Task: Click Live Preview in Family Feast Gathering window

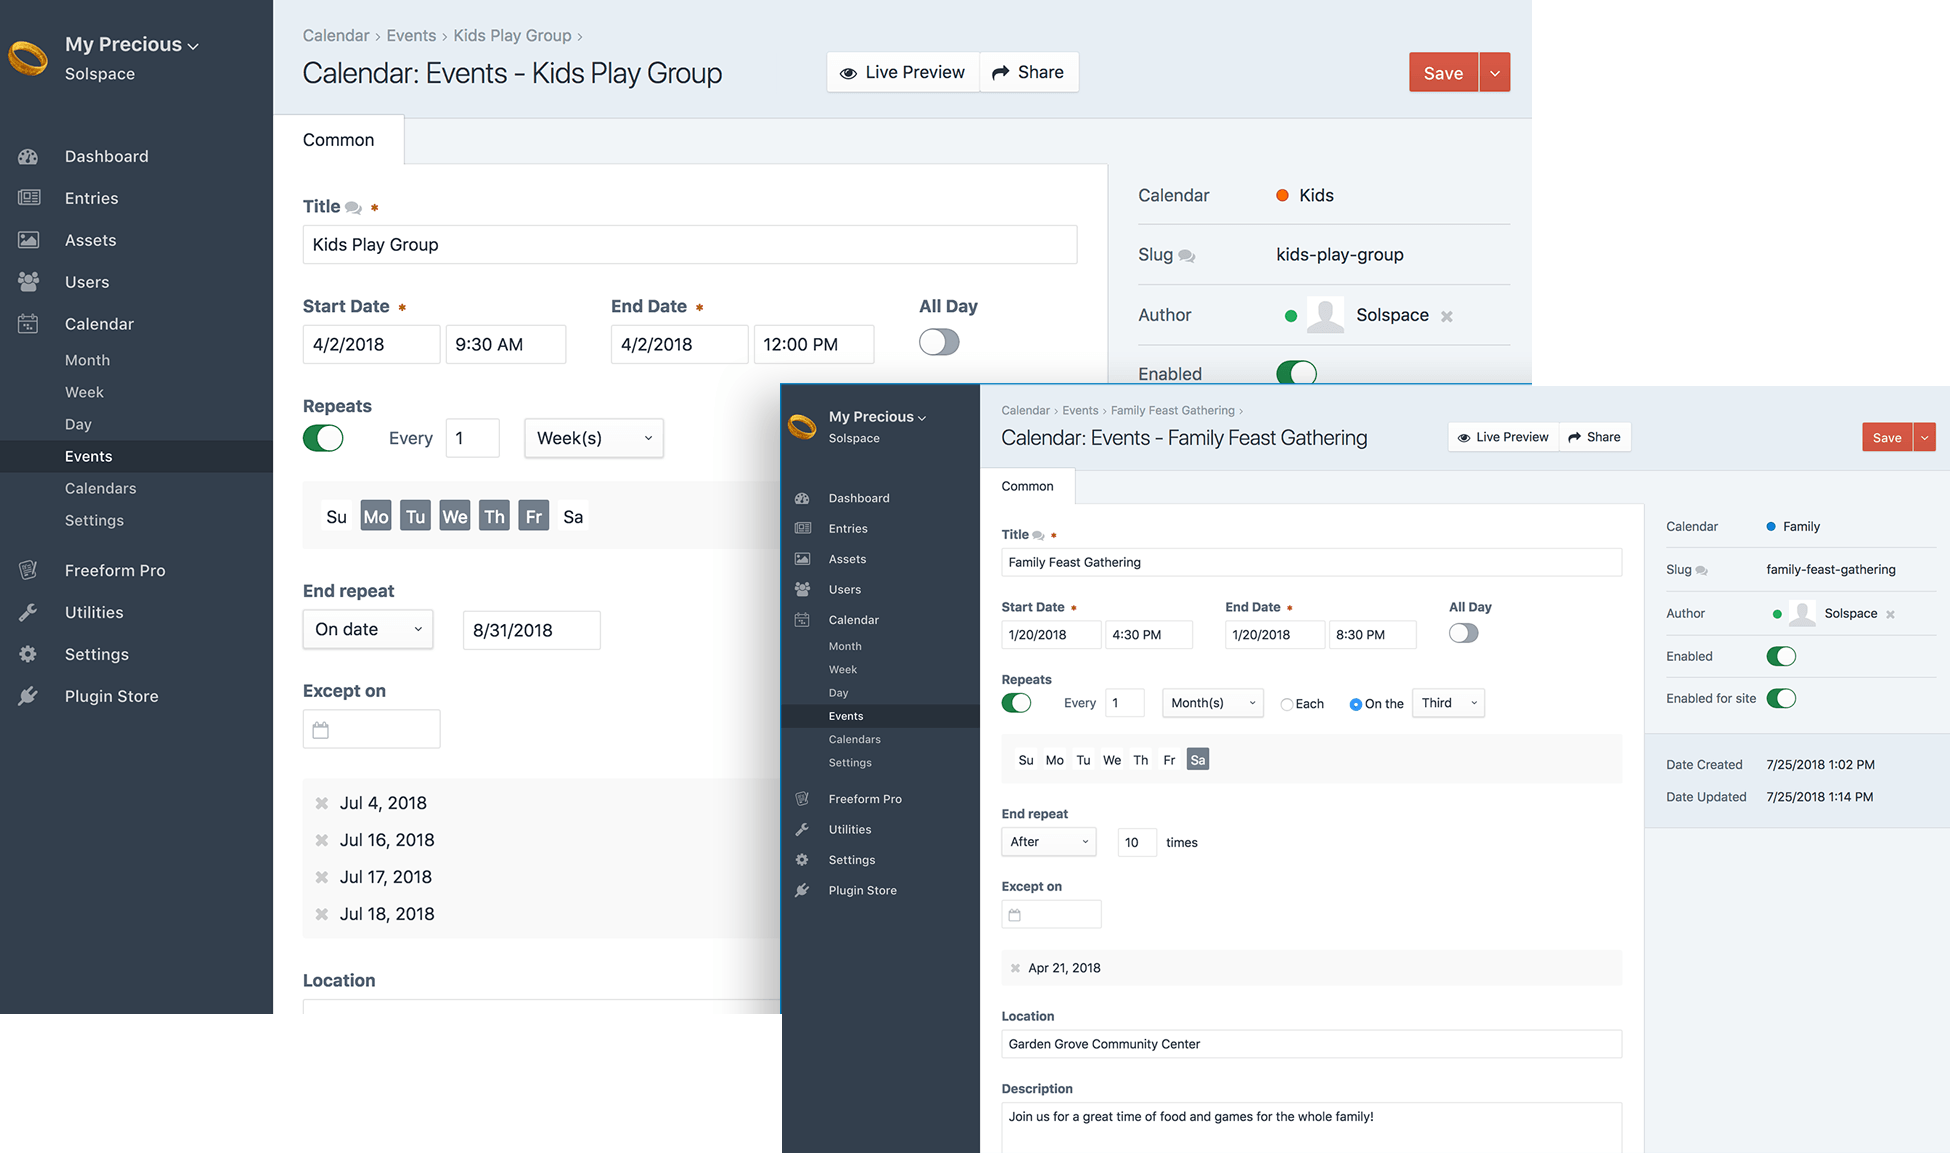Action: [x=1503, y=437]
